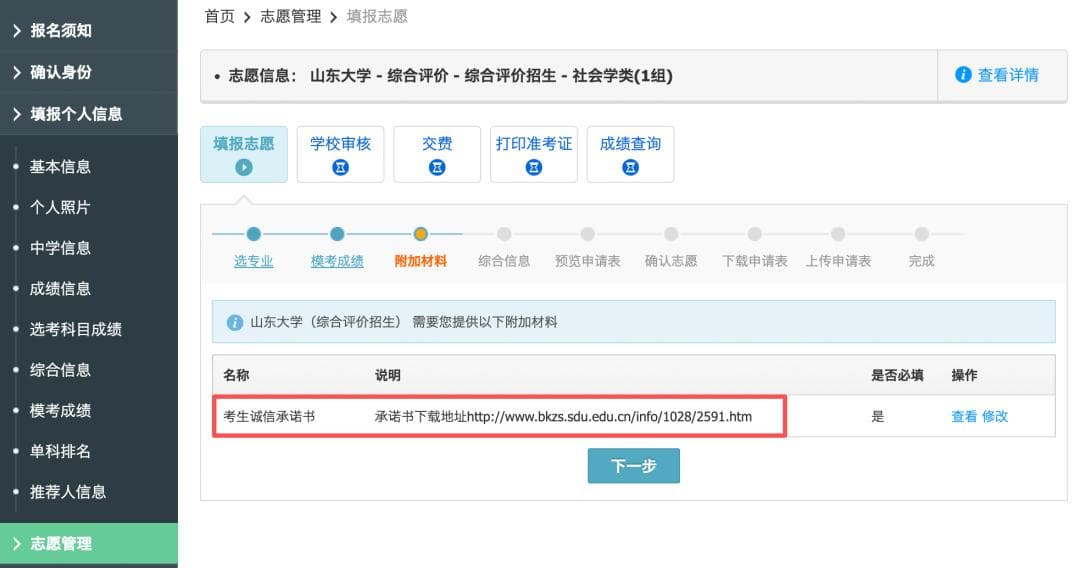Open the 志愿管理 sidebar section

pos(89,544)
